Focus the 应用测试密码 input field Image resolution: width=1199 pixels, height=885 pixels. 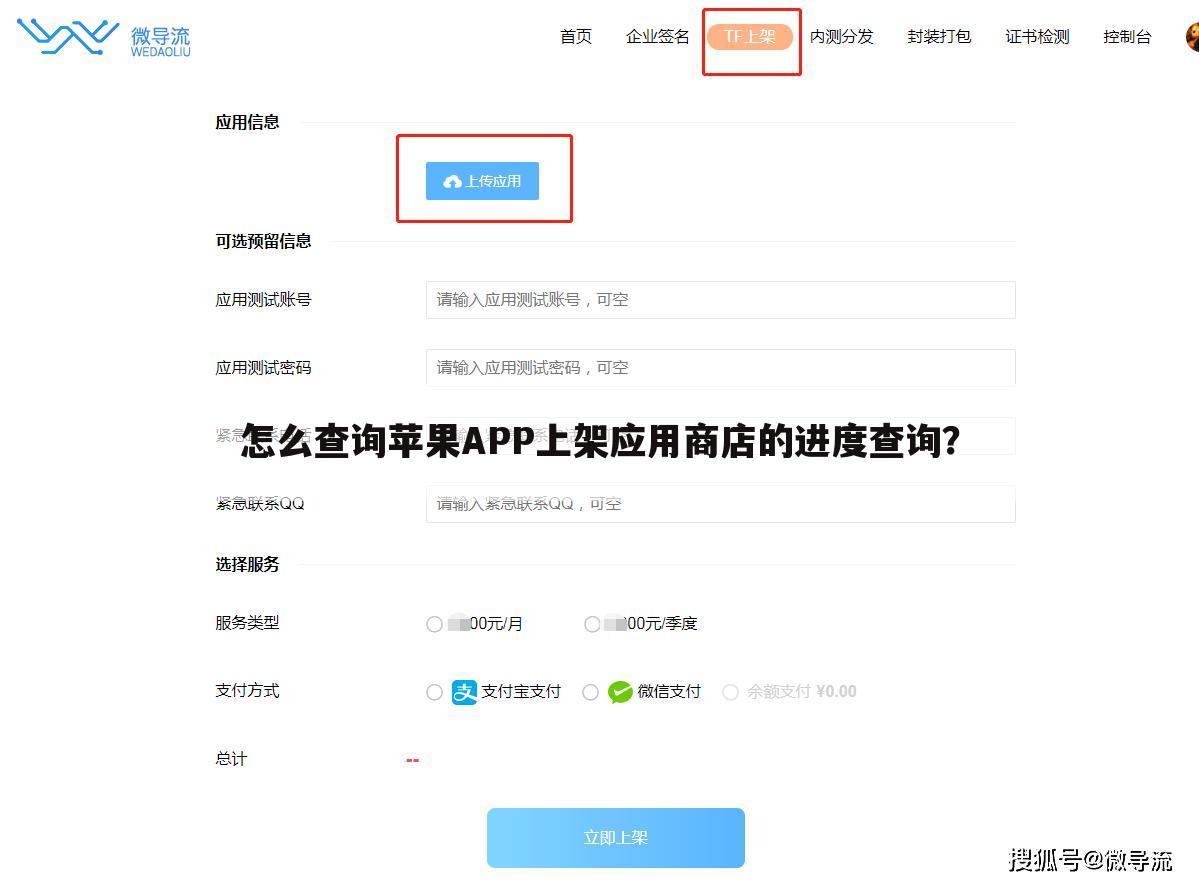click(720, 368)
